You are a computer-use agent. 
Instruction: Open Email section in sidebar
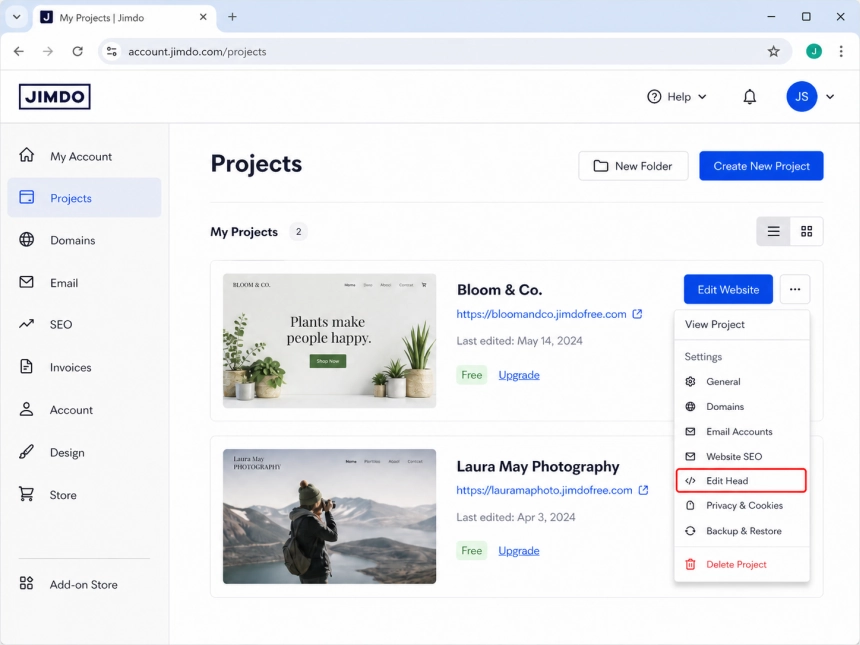(x=84, y=282)
